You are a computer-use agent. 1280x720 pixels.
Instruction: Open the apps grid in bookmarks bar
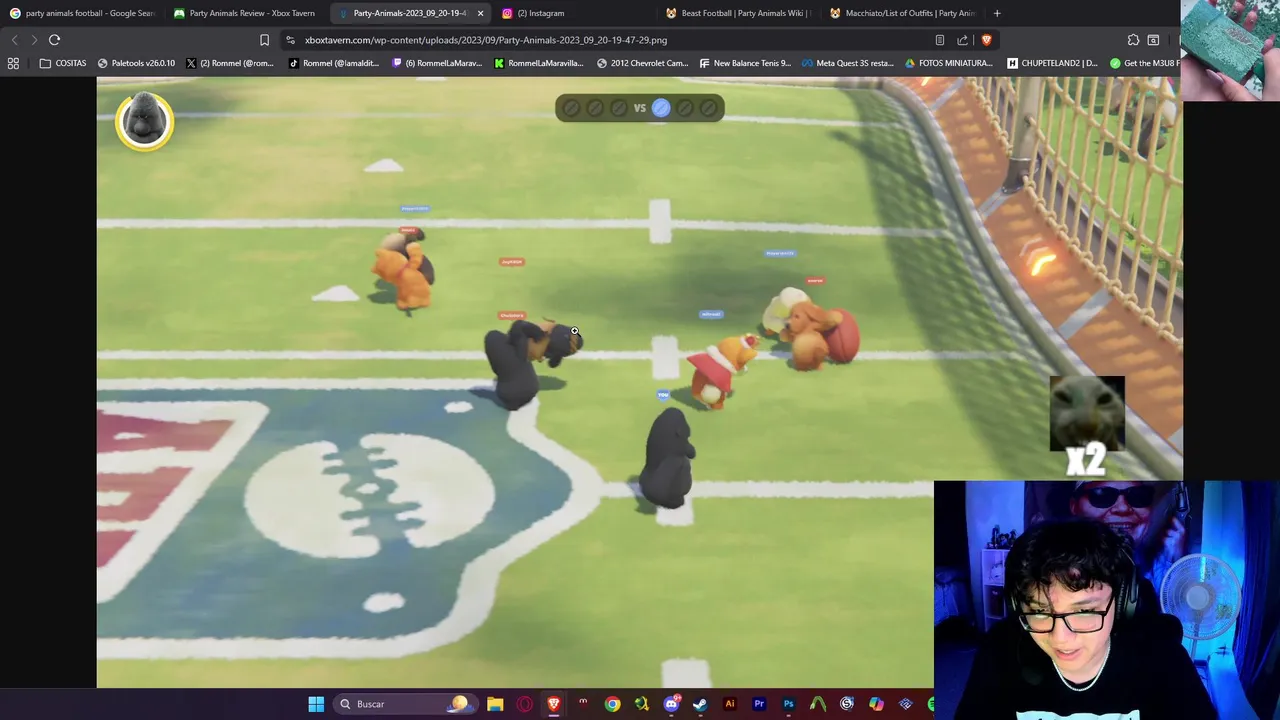tap(13, 63)
